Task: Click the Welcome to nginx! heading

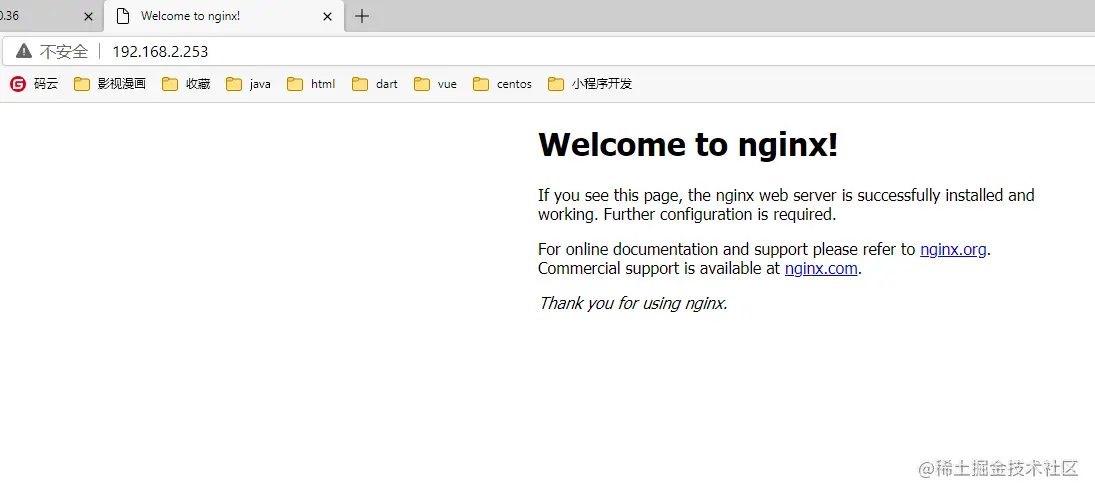Action: [688, 145]
